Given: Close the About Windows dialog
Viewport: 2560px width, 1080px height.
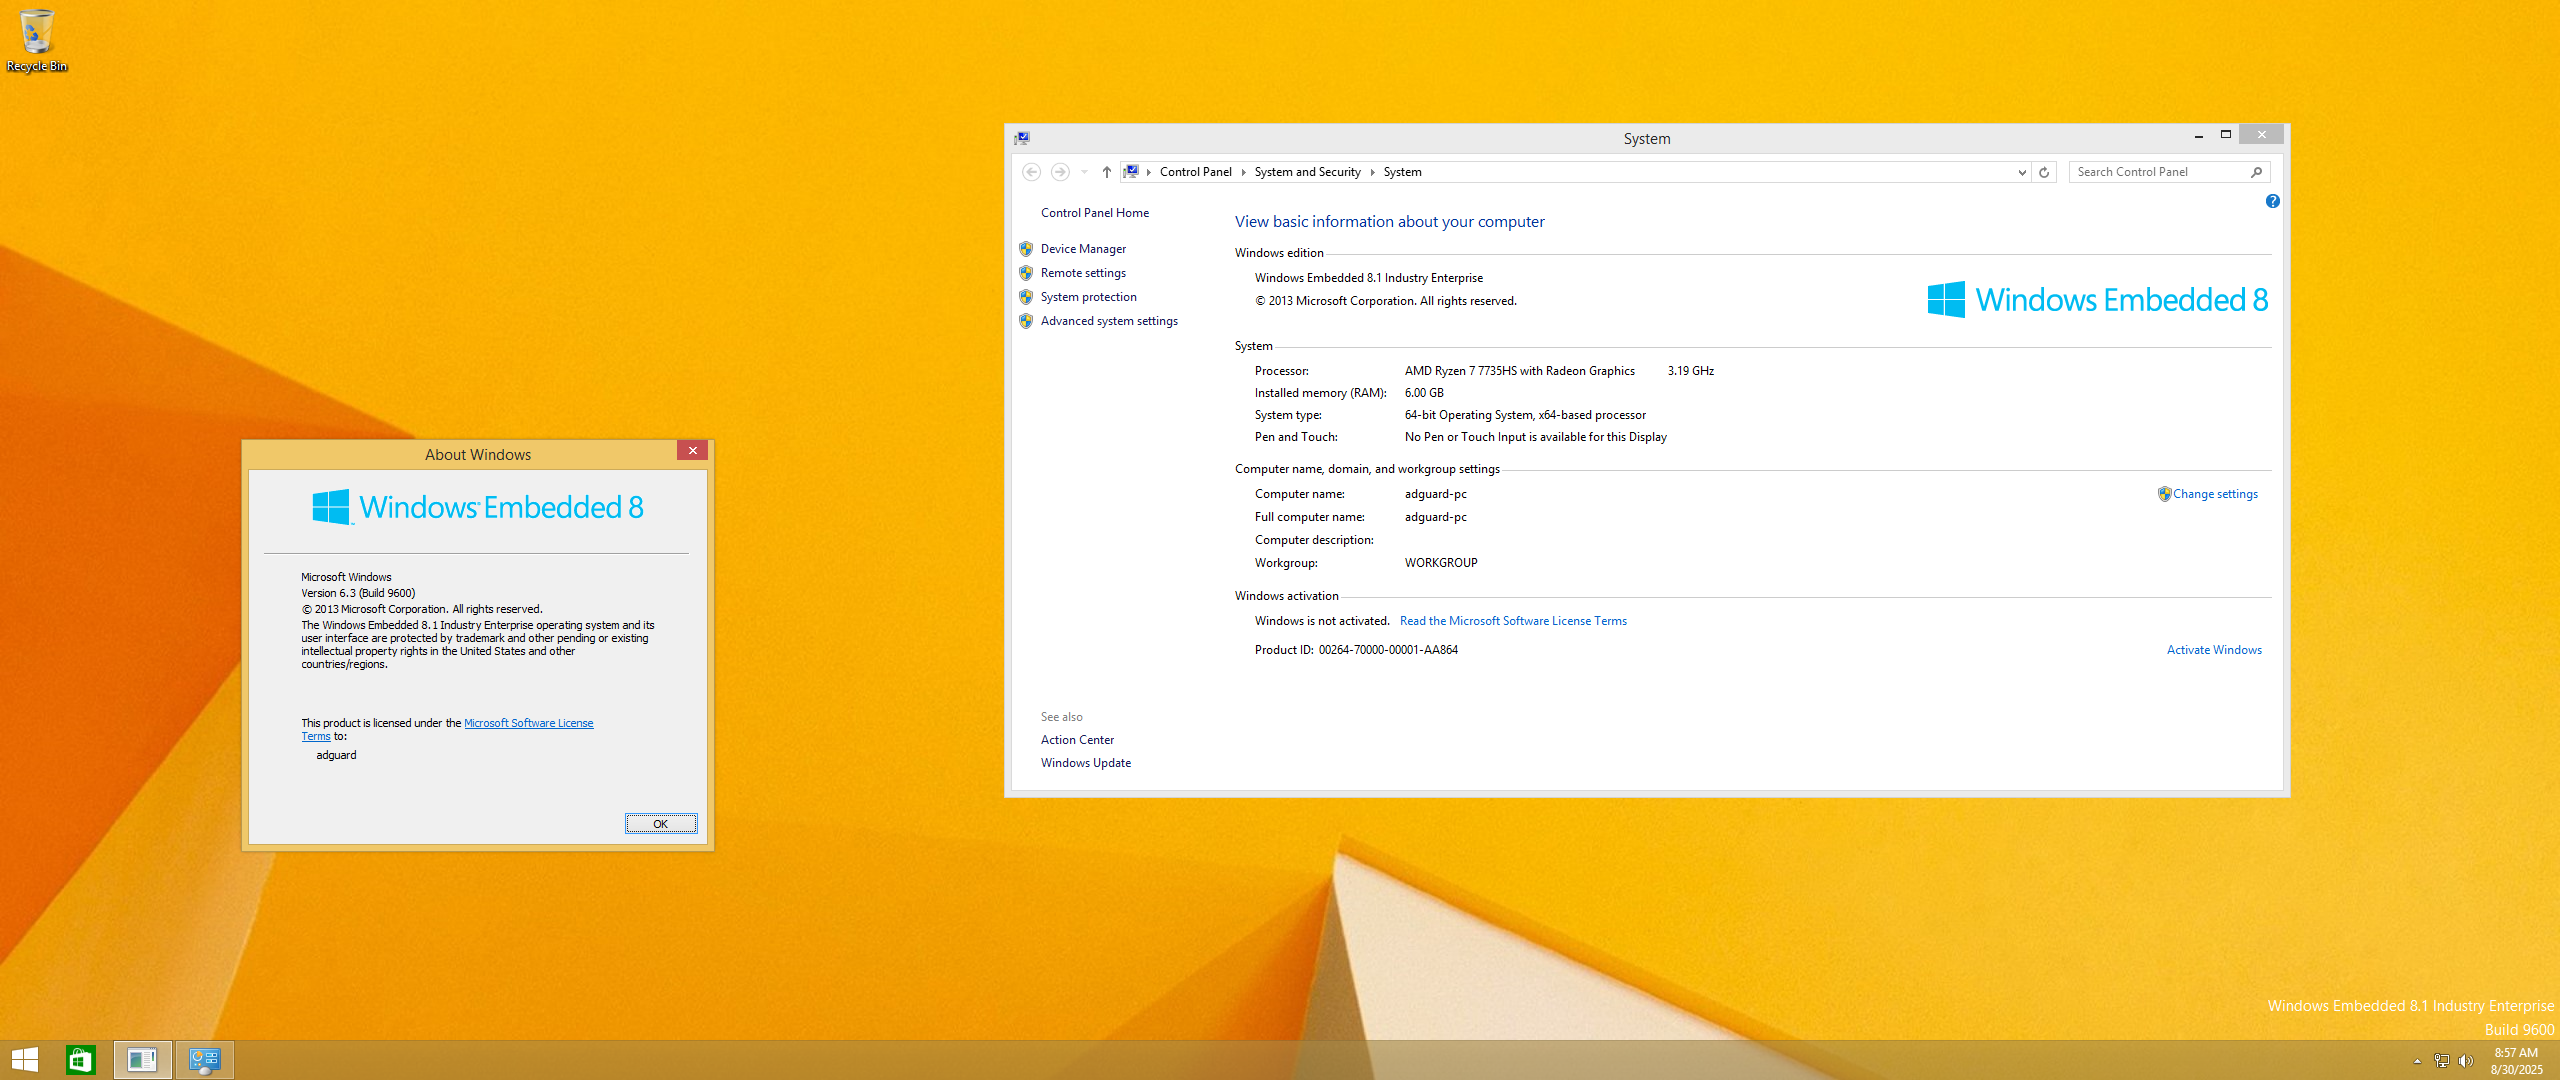Looking at the screenshot, I should tap(692, 451).
